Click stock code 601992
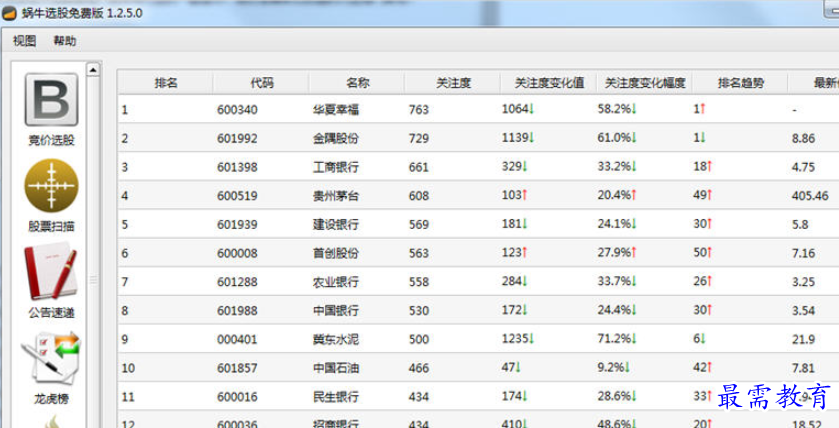This screenshot has width=839, height=428. pos(237,139)
